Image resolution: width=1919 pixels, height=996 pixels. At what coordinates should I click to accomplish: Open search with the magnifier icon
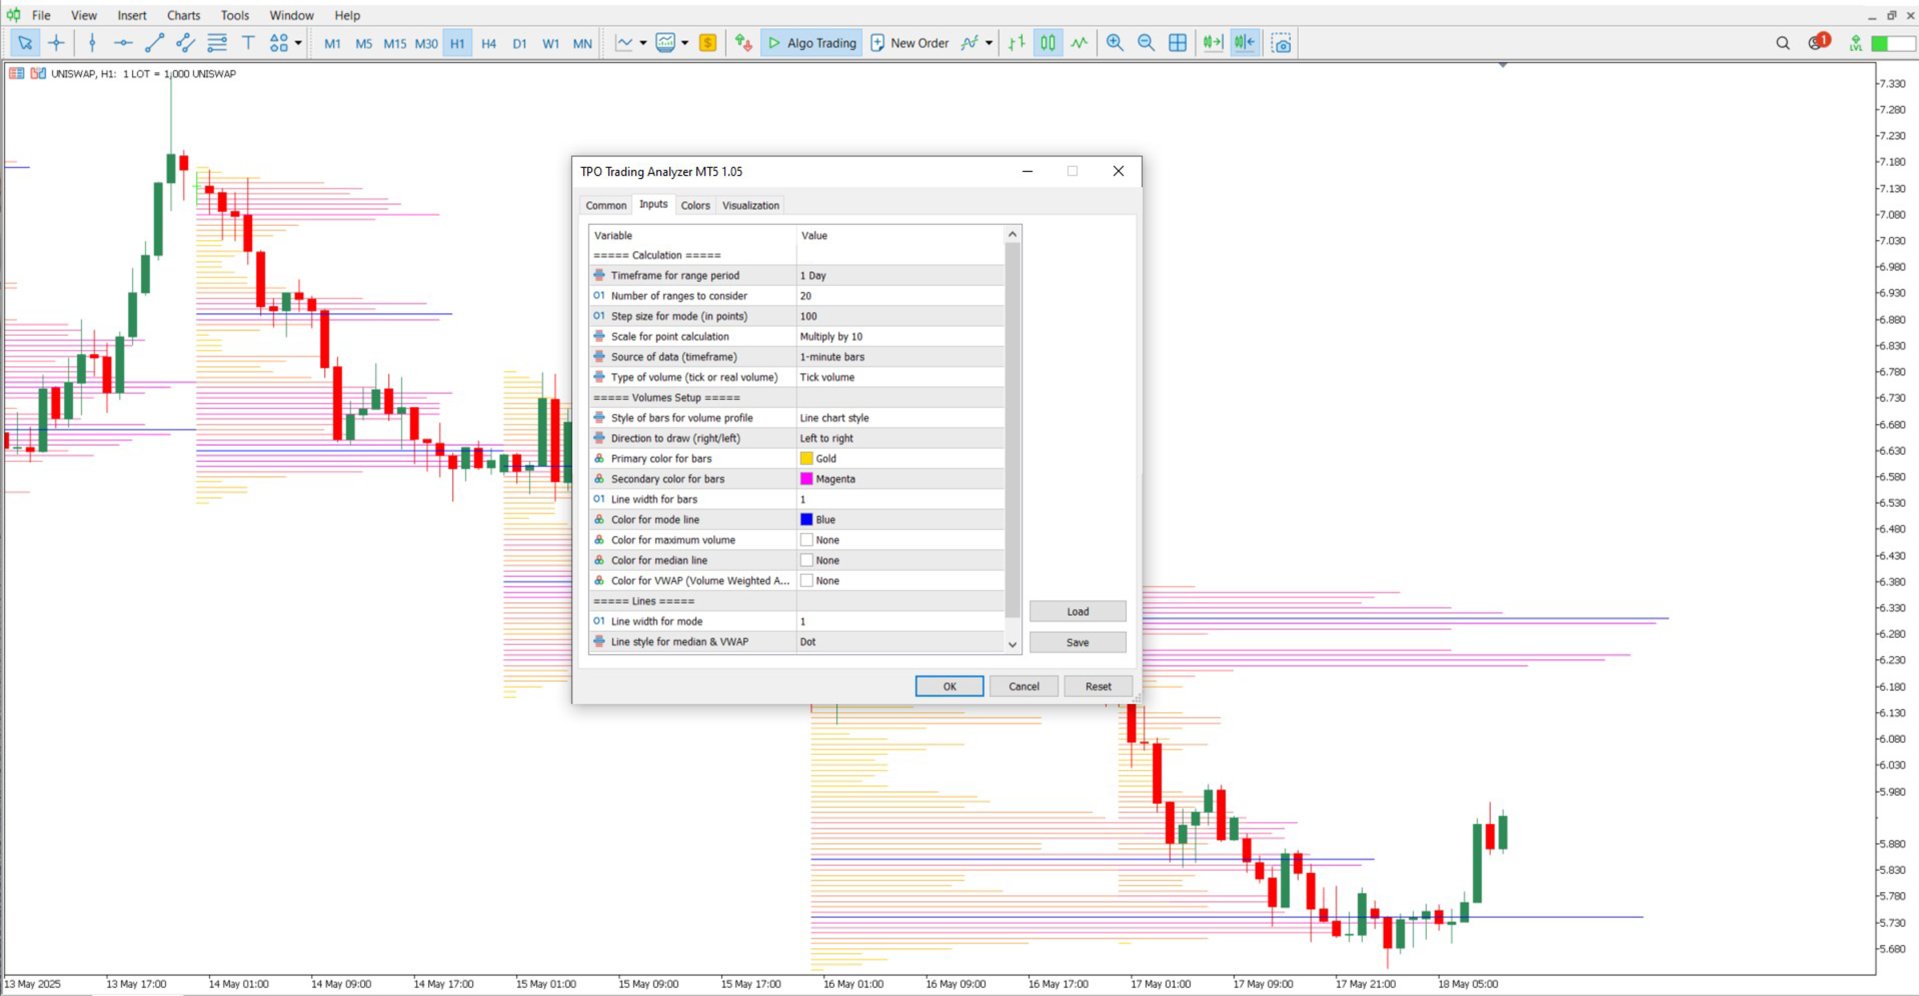tap(1782, 43)
